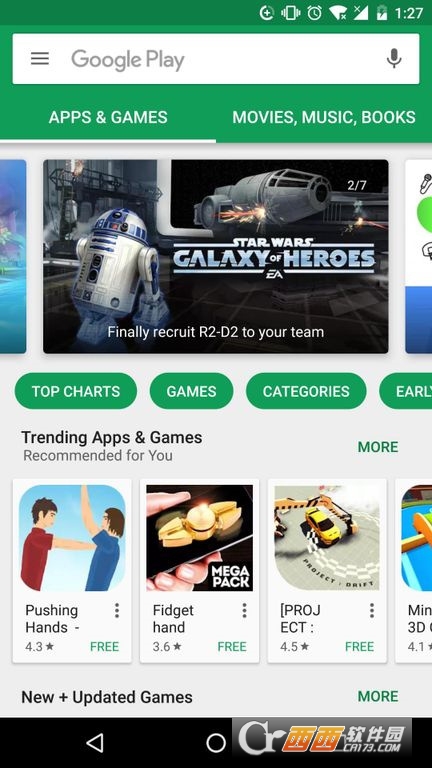Open the Star Wars Galaxy of Heroes banner
The image size is (432, 768).
(216, 256)
